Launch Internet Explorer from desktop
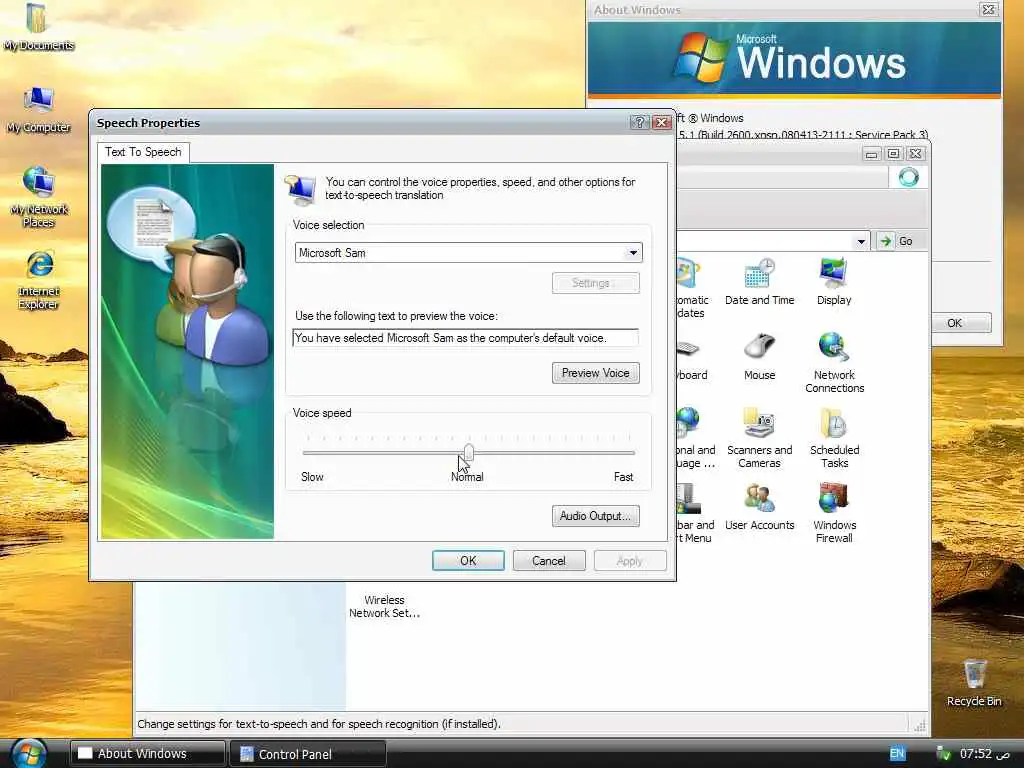 (x=38, y=279)
